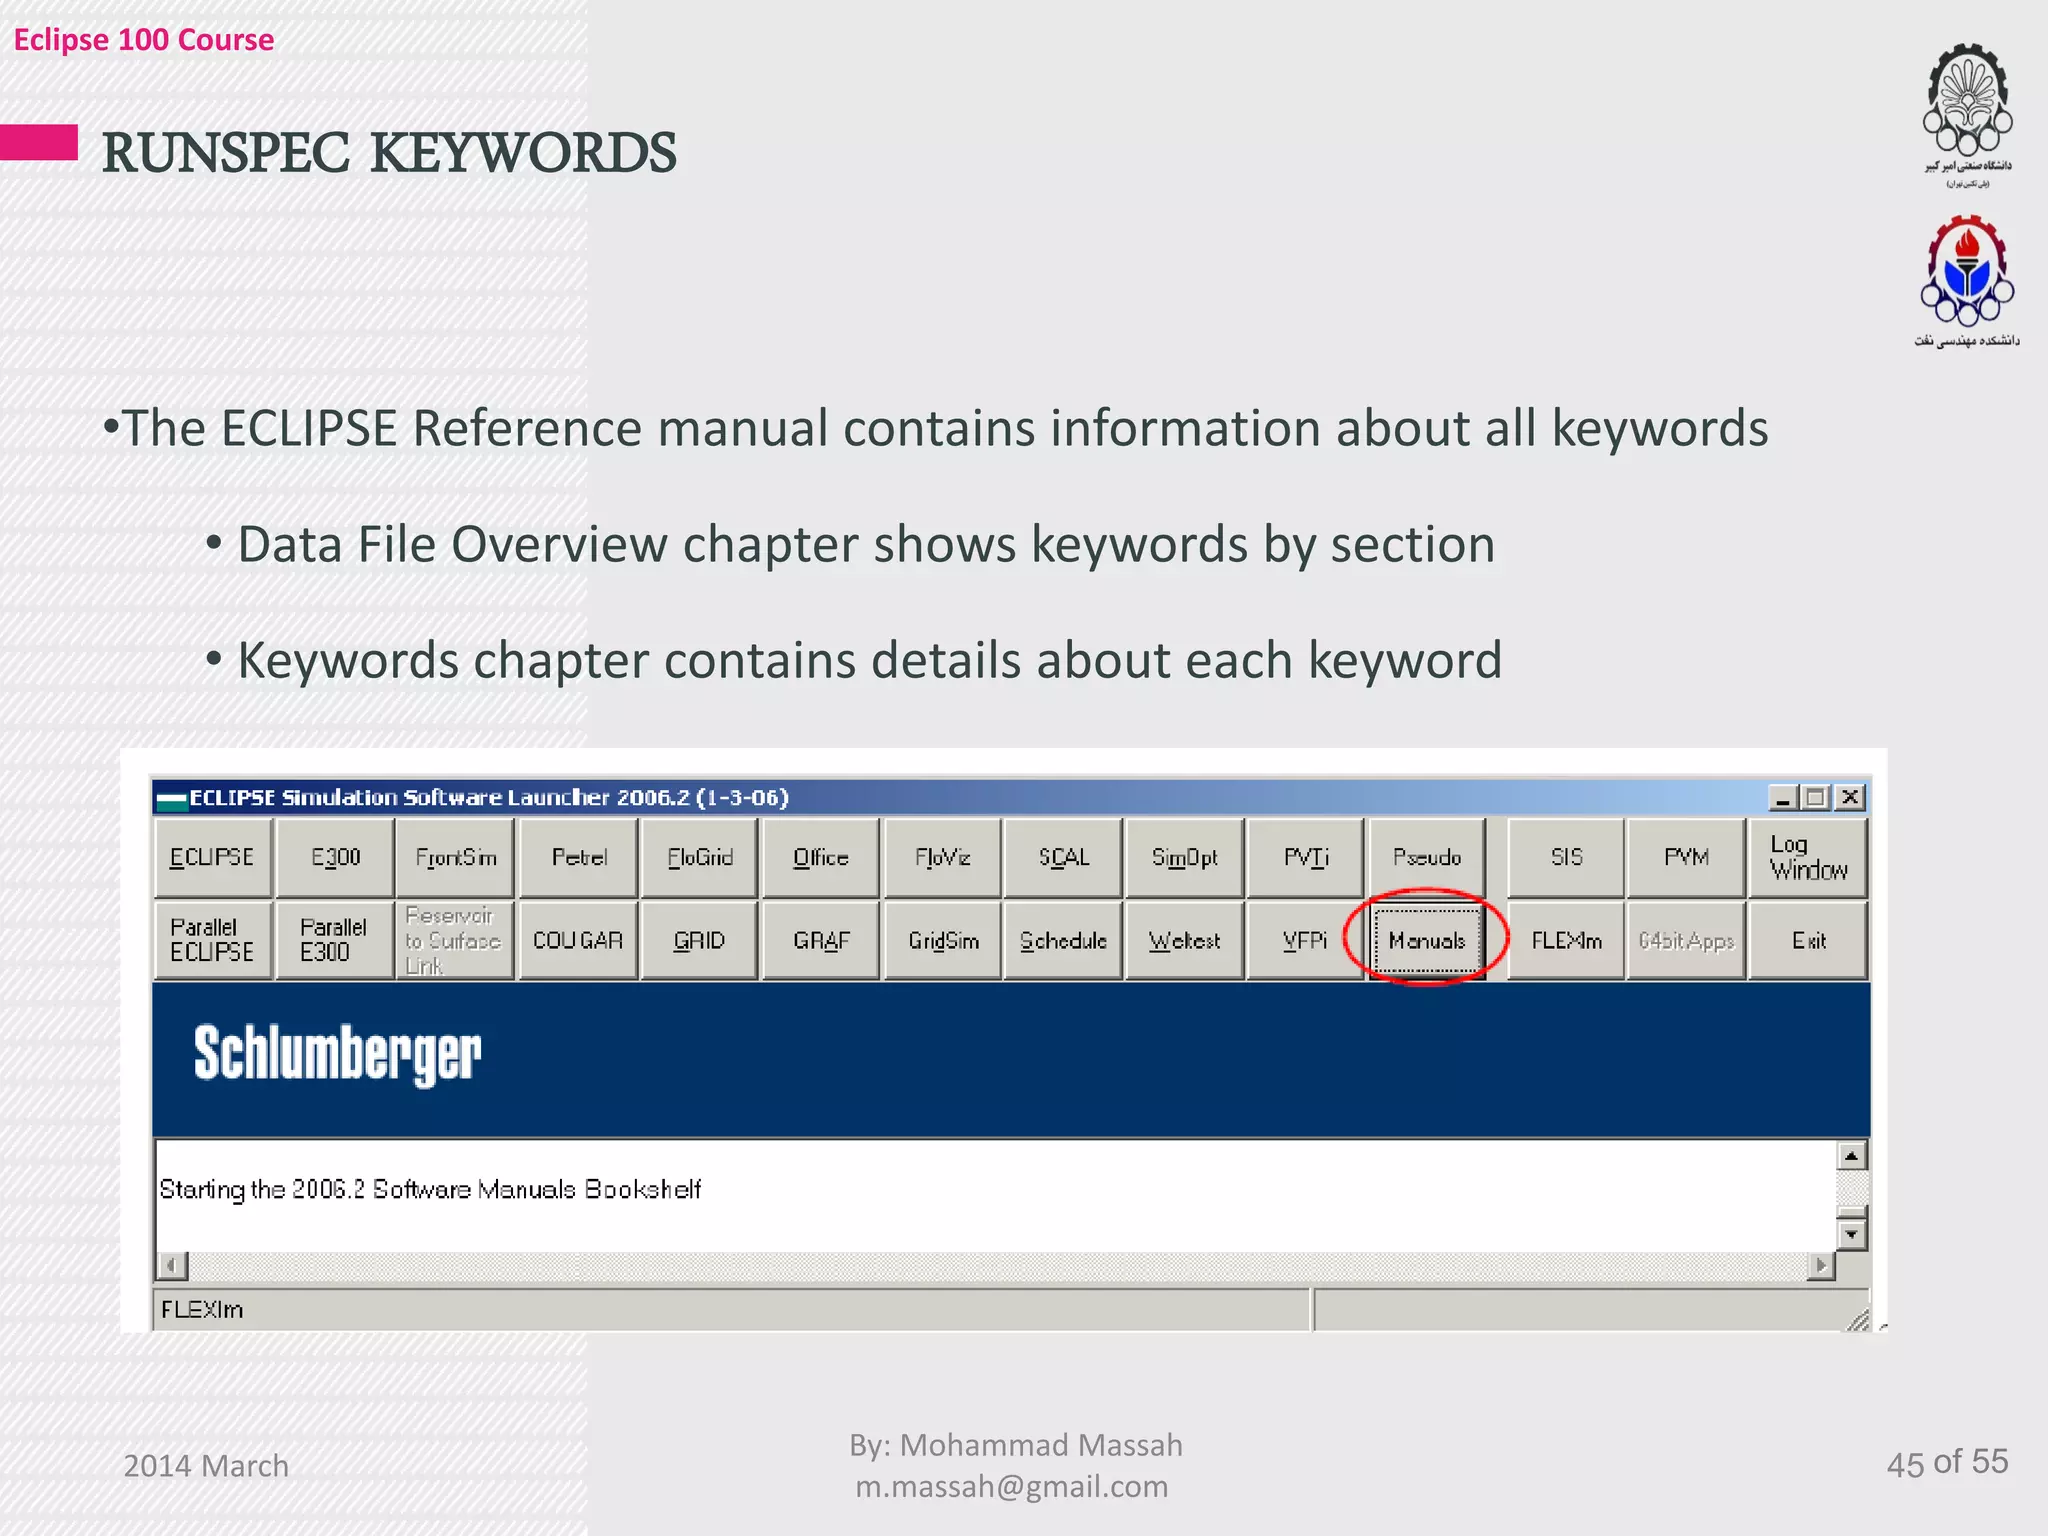Screen dimensions: 2048x1536
Task: Launch the GRAF plotting tool
Action: (821, 941)
